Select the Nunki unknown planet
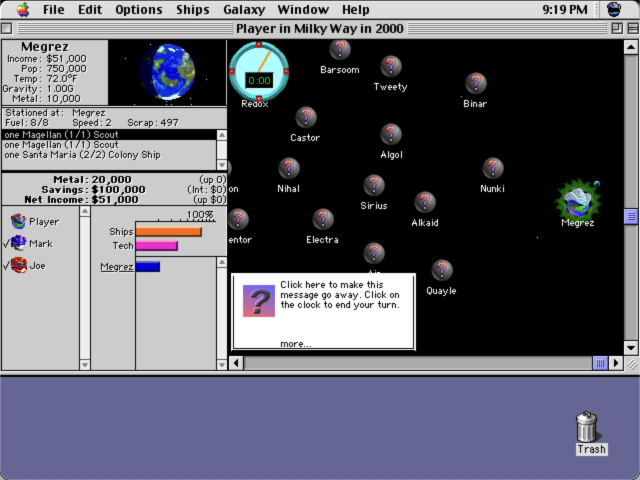Screen dimensions: 640x480 [x=493, y=168]
